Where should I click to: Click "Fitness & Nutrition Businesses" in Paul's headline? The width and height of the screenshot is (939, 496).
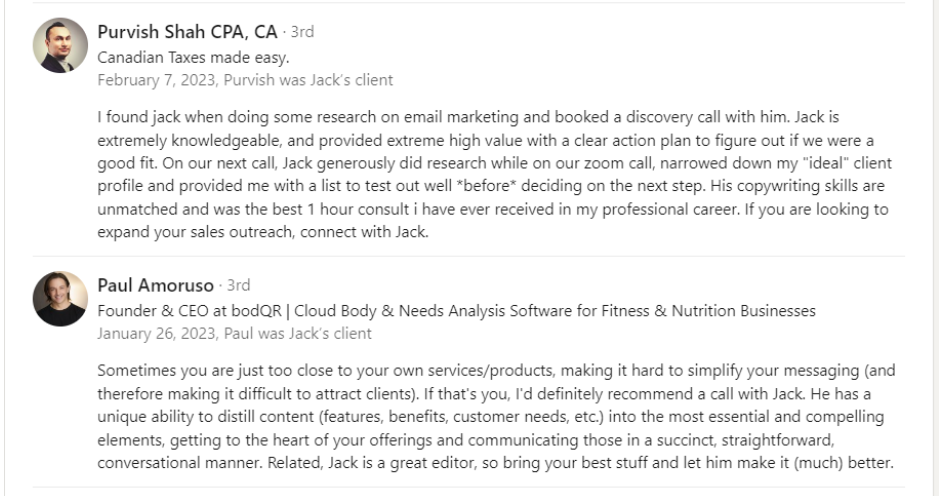click(x=708, y=311)
